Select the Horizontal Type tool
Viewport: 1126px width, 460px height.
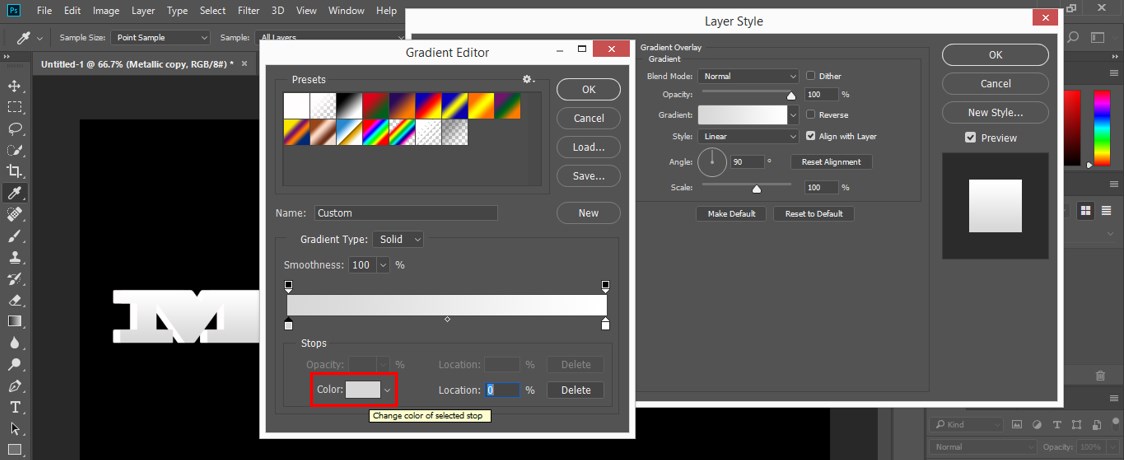click(14, 408)
